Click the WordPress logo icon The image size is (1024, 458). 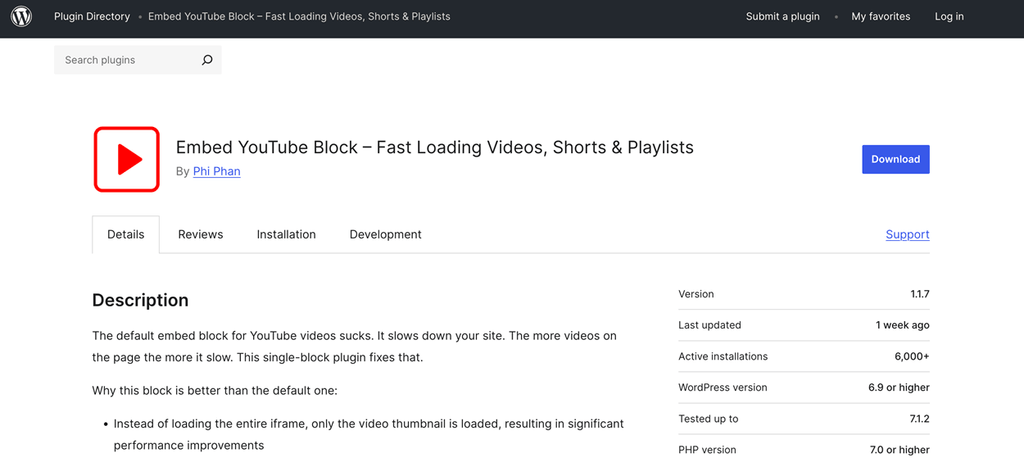coord(22,16)
